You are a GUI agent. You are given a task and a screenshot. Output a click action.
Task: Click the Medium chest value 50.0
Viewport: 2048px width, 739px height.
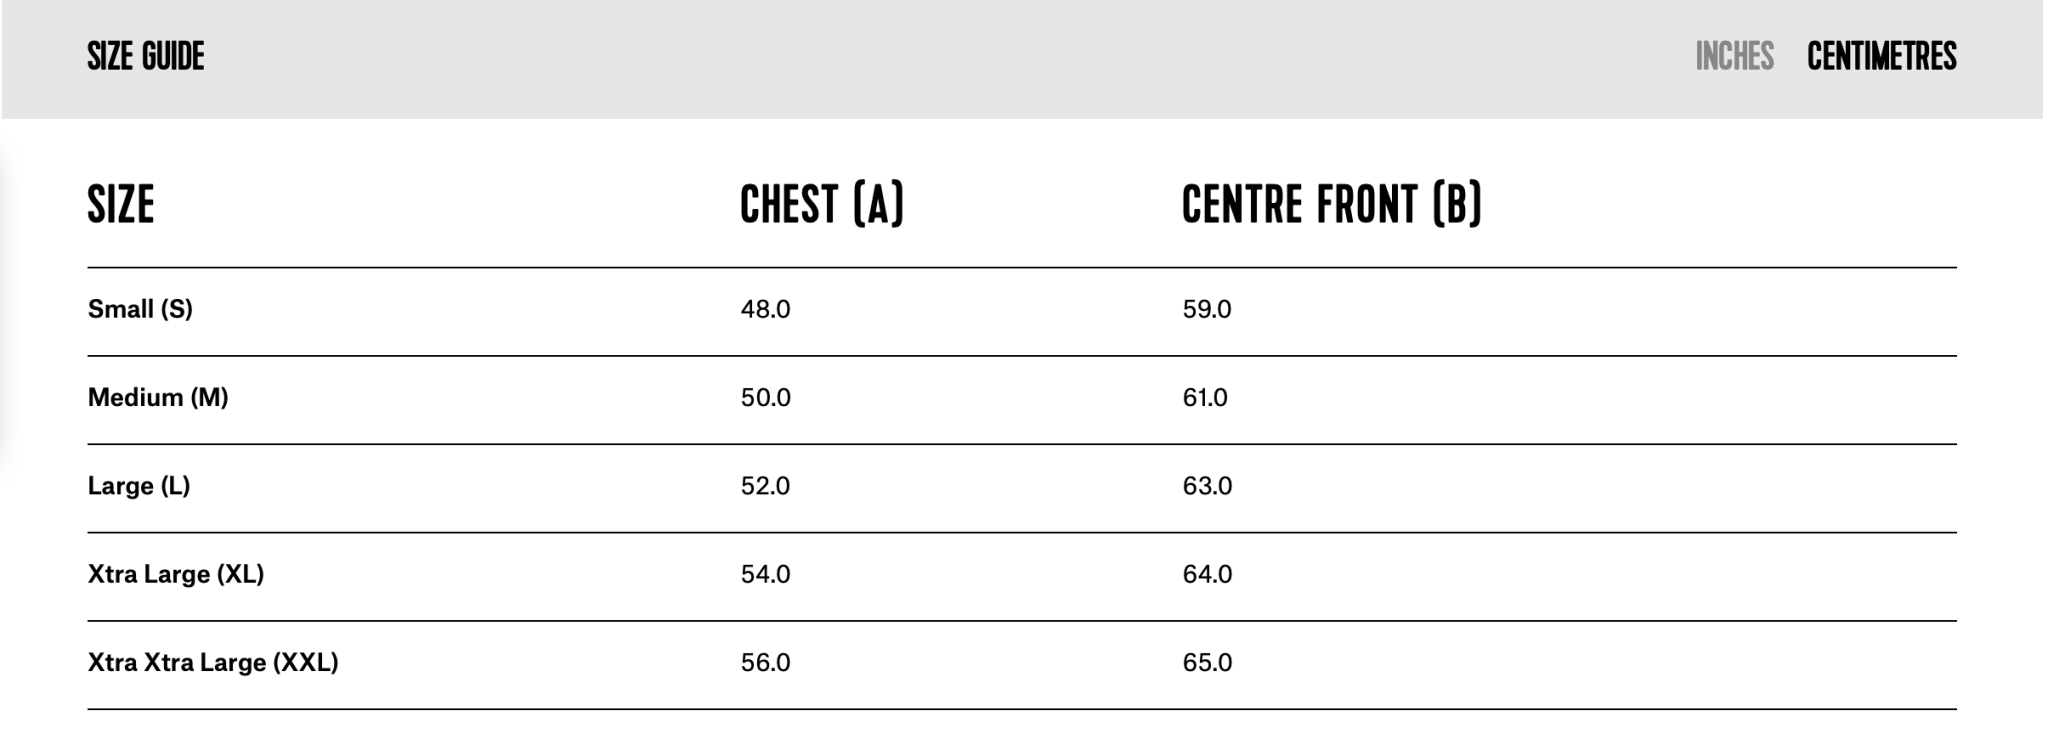pos(765,398)
